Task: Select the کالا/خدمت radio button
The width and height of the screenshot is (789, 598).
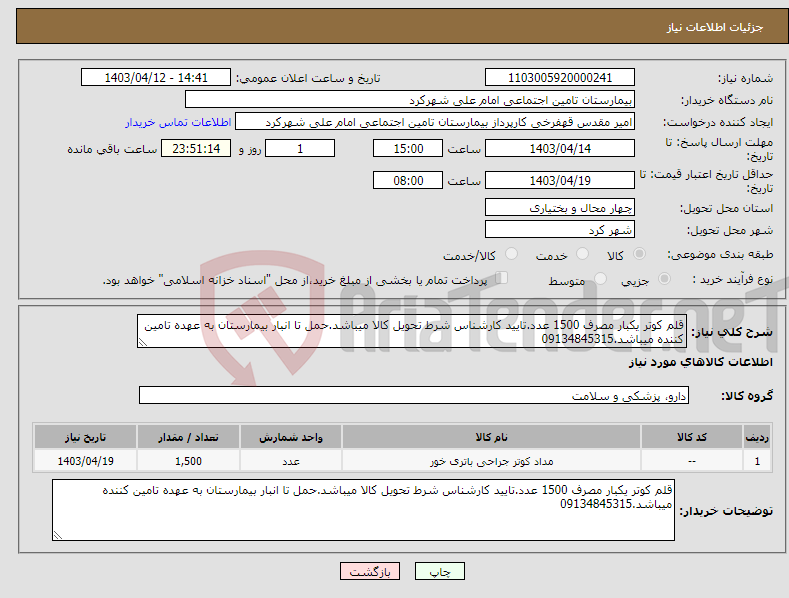Action: click(511, 254)
